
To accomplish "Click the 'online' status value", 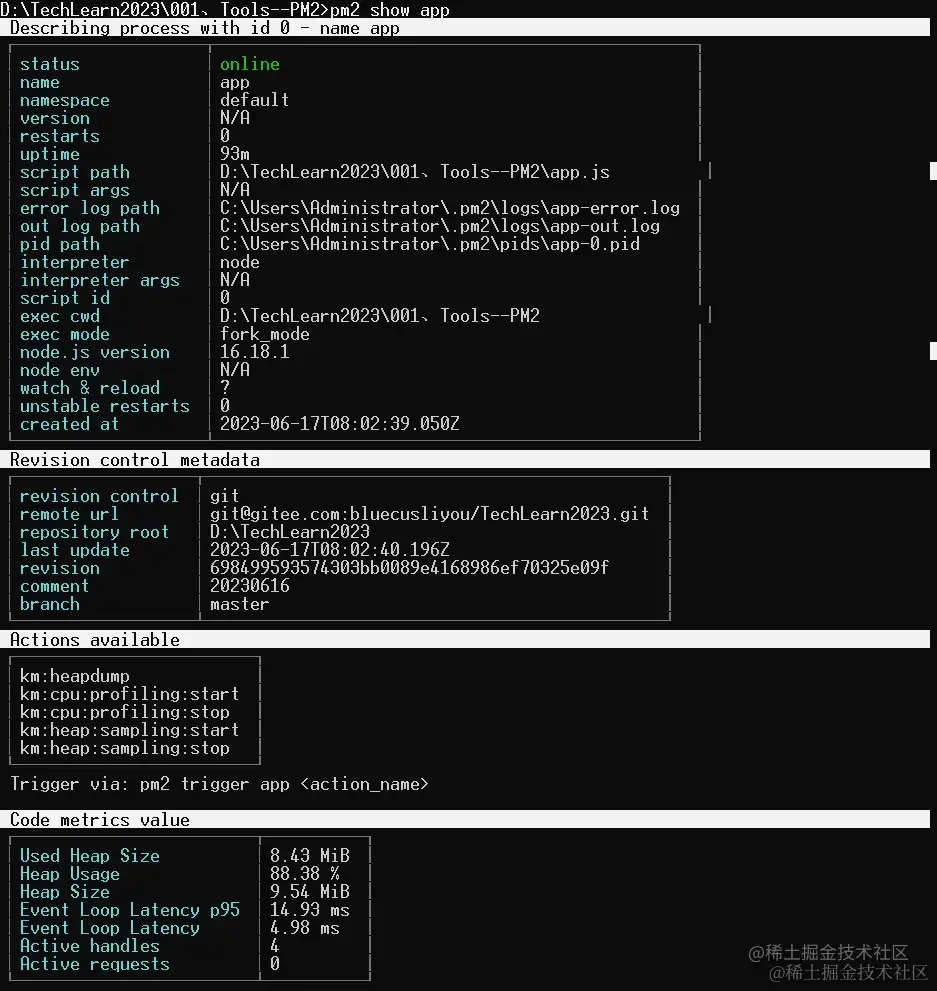I will (250, 64).
